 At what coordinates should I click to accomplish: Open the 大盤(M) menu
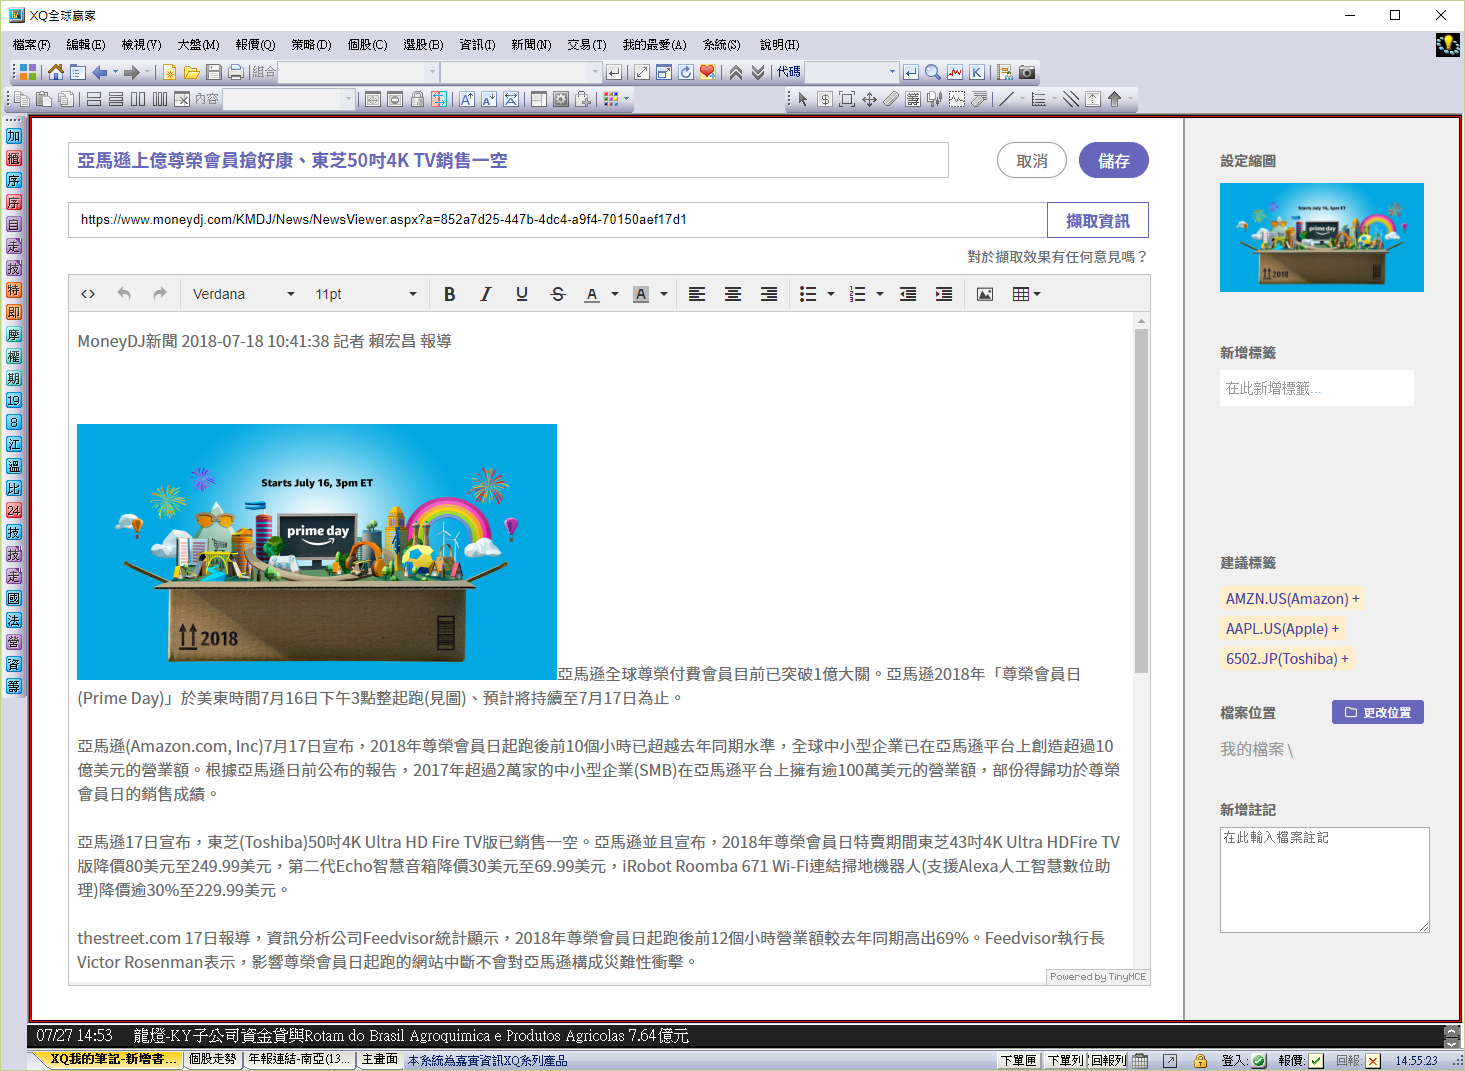tap(198, 45)
